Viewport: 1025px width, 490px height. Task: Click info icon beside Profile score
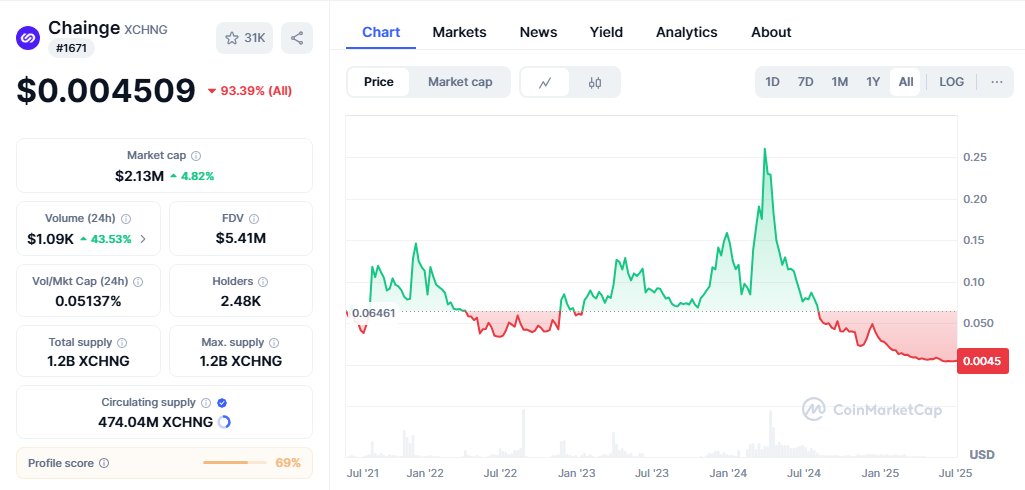(x=104, y=463)
